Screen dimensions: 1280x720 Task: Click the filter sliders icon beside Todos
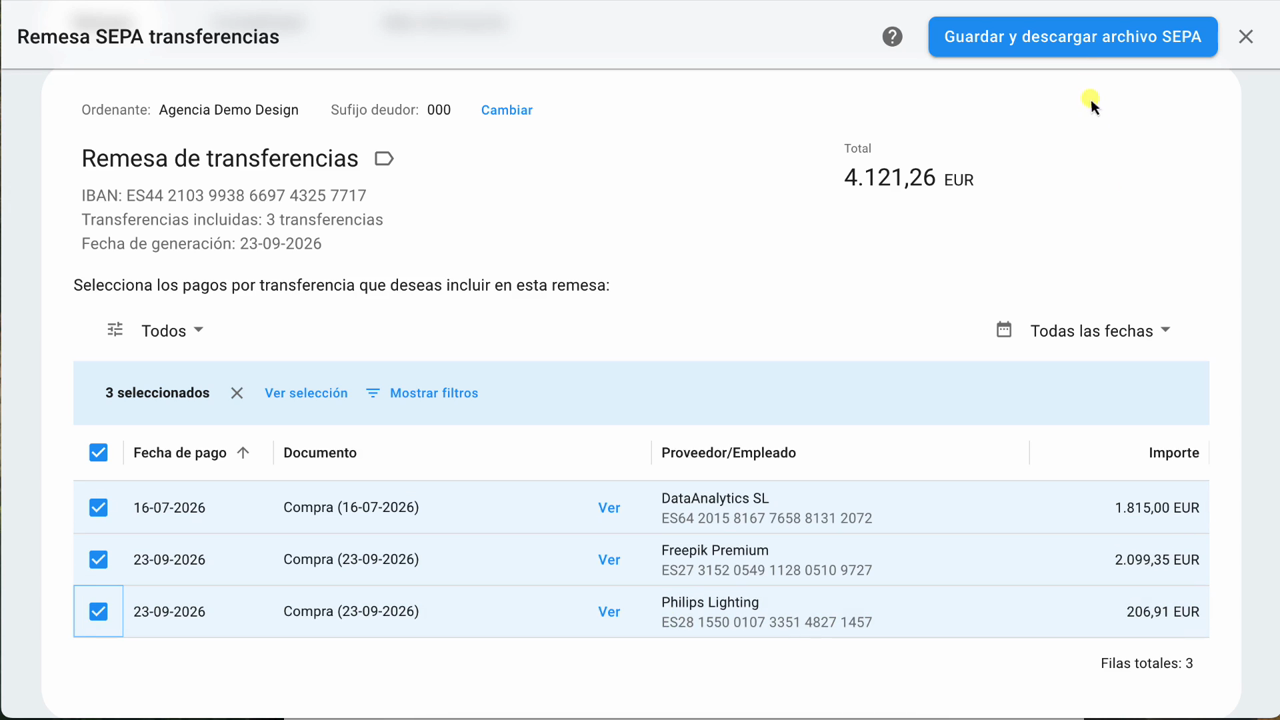coord(115,330)
